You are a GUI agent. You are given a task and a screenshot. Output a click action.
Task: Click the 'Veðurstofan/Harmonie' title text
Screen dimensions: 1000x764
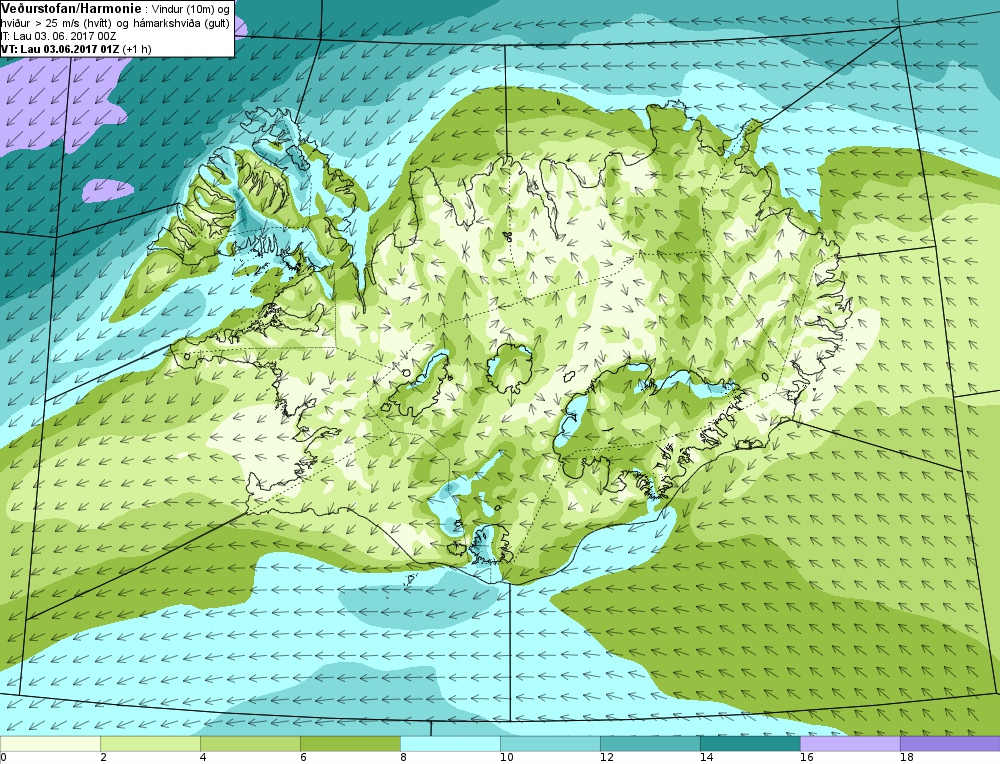(71, 10)
